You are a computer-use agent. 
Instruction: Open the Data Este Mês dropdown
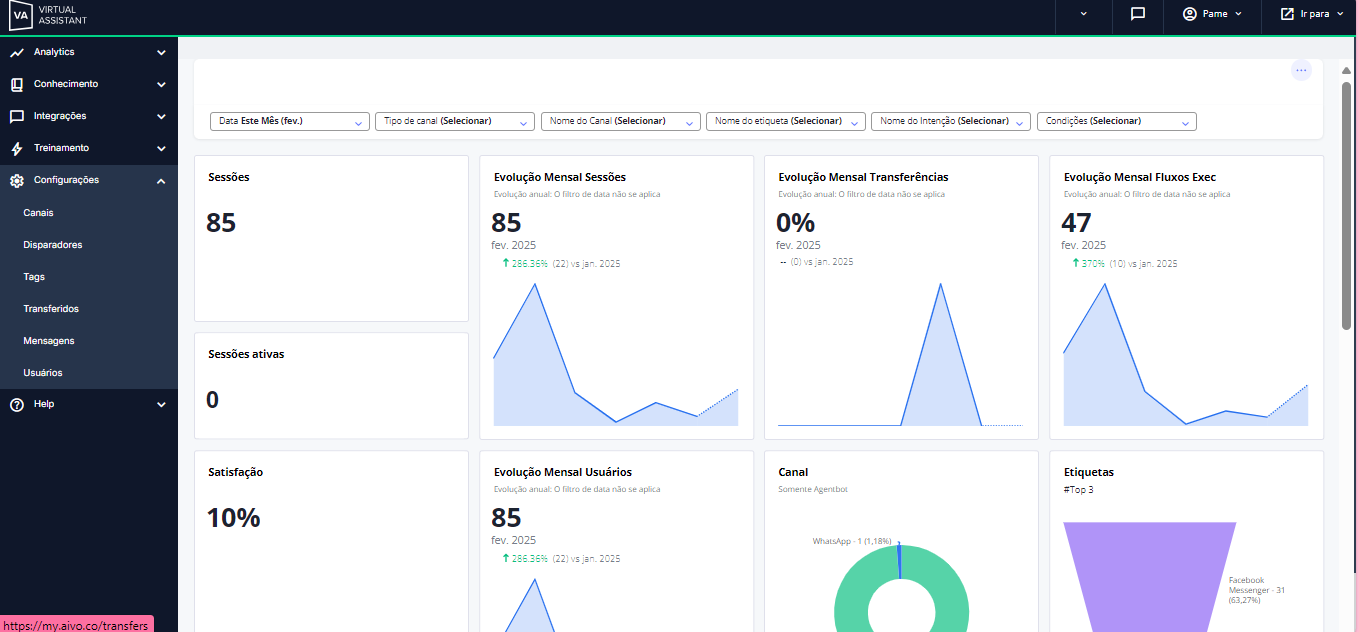pos(290,121)
